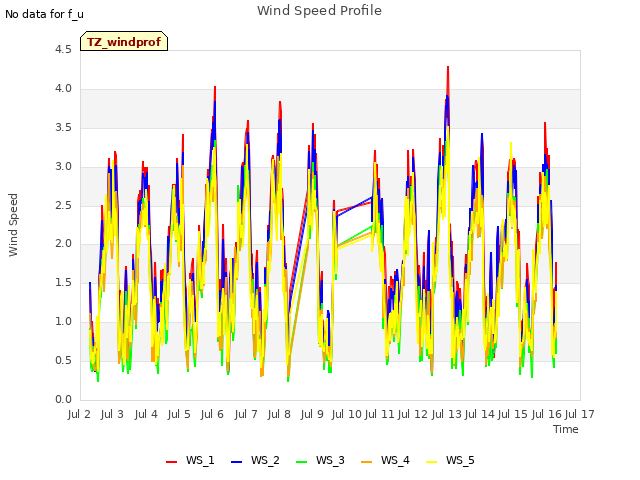Click the Jul 14 x-axis tick label
The height and width of the screenshot is (480, 640).
480,414
